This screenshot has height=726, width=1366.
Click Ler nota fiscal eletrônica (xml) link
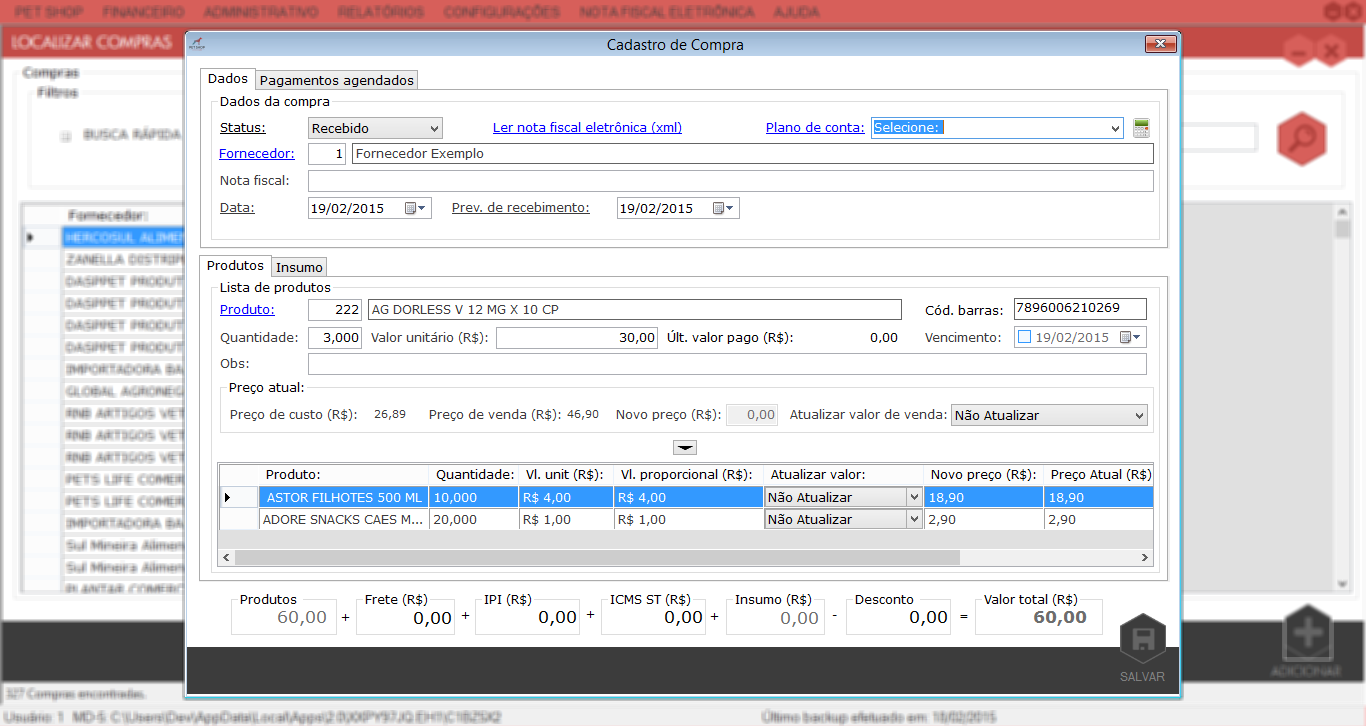tap(587, 128)
